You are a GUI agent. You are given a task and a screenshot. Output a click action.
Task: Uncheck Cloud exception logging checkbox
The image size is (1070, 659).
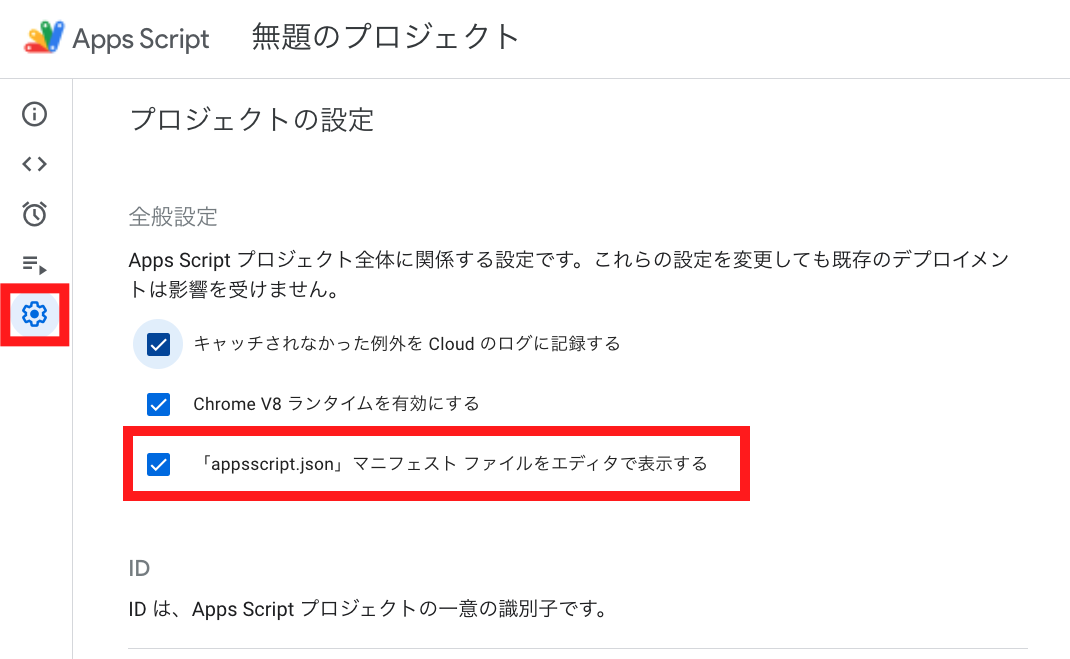pos(158,343)
